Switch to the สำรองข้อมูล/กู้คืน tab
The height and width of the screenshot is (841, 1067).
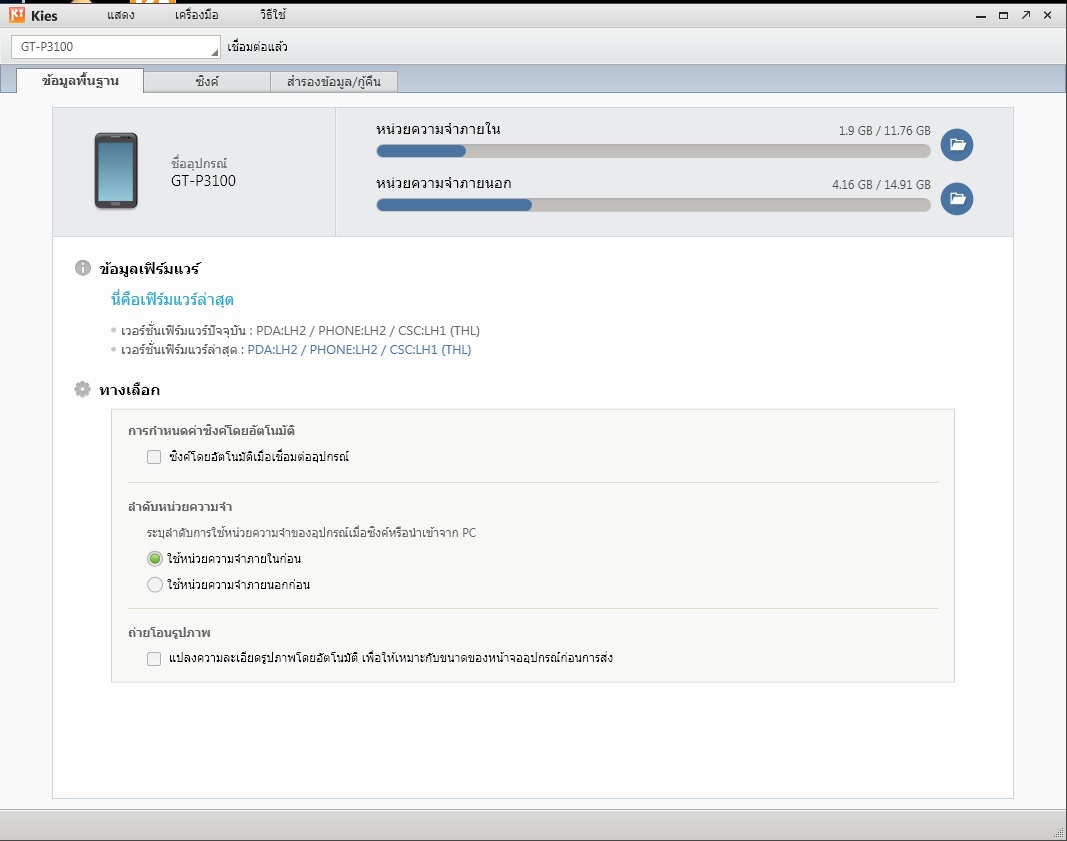coord(333,82)
